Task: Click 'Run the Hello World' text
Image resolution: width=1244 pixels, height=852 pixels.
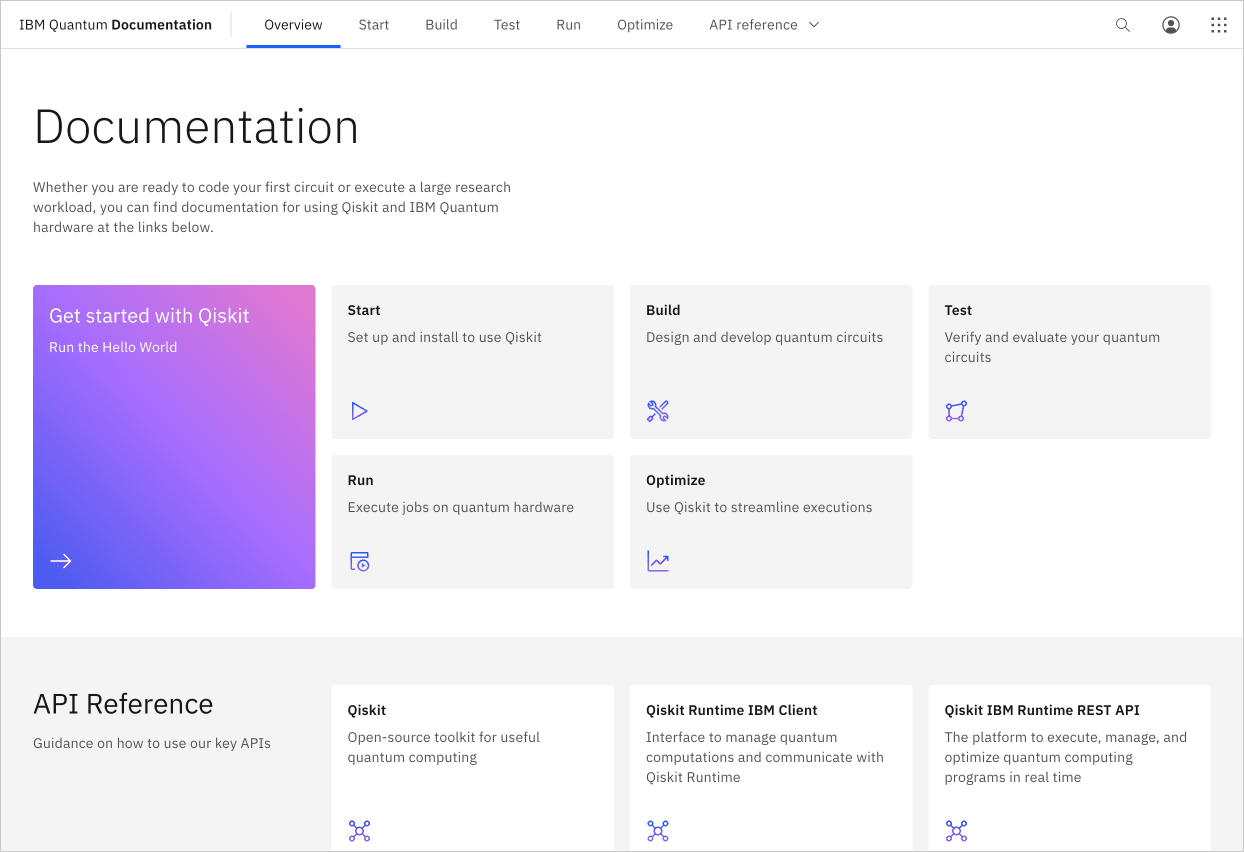Action: 113,347
